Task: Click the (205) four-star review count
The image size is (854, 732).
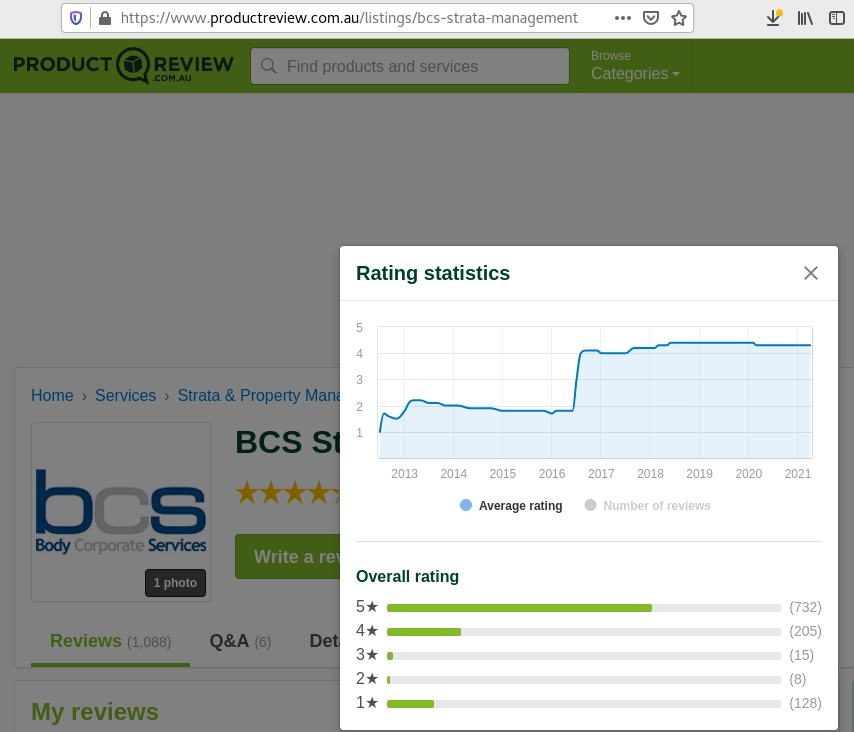Action: (x=806, y=631)
